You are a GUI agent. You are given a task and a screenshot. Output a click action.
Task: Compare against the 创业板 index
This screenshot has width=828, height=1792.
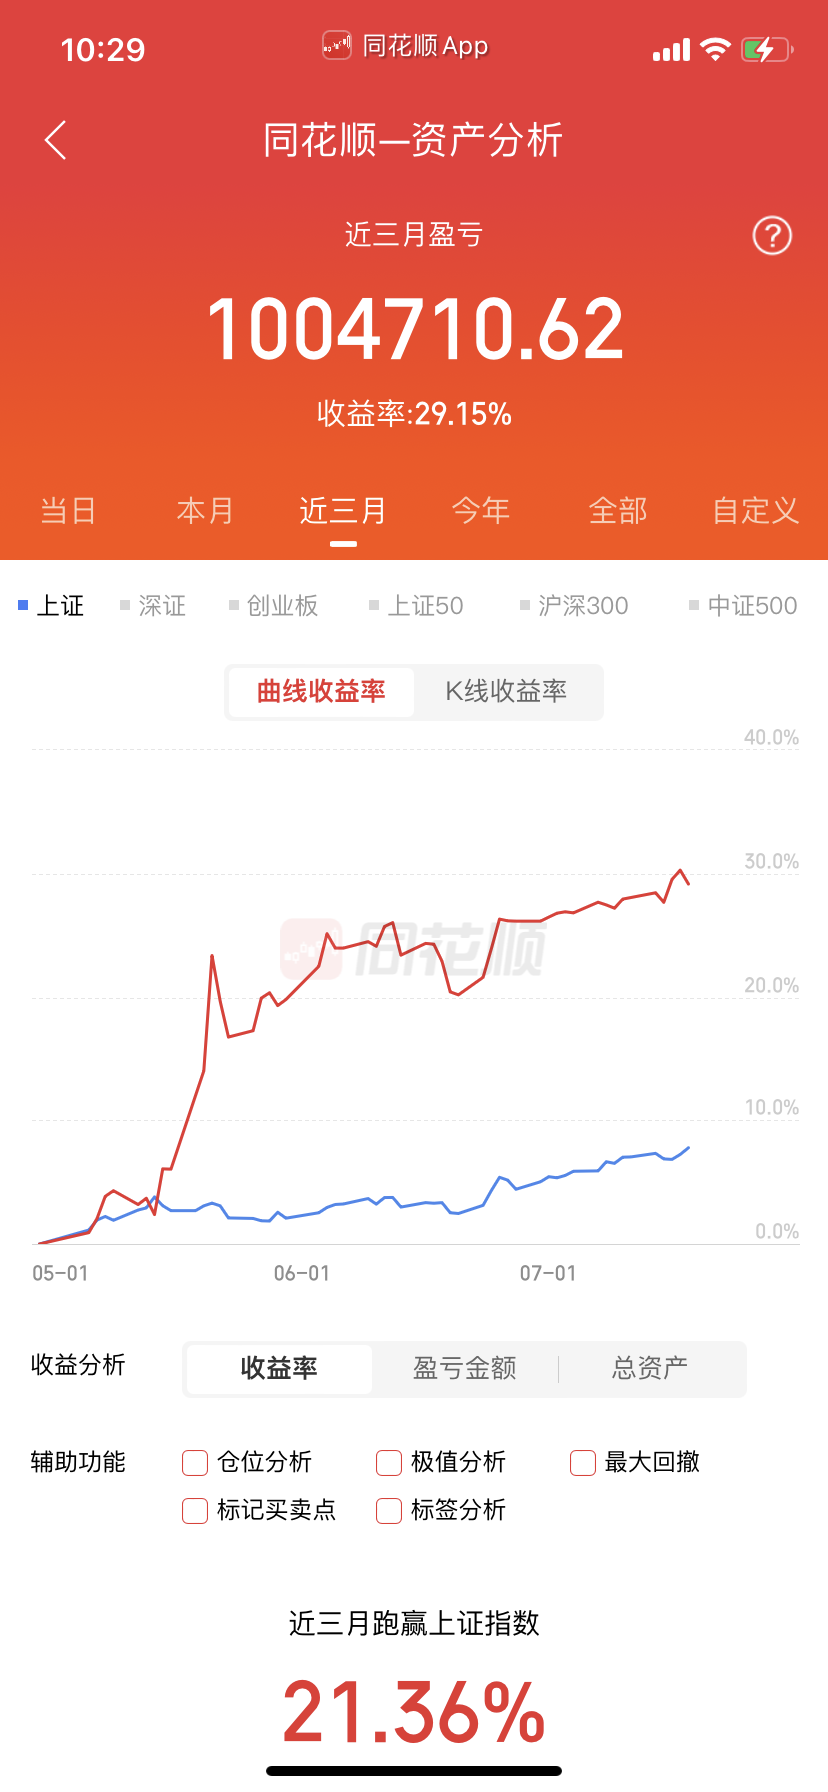pos(274,606)
